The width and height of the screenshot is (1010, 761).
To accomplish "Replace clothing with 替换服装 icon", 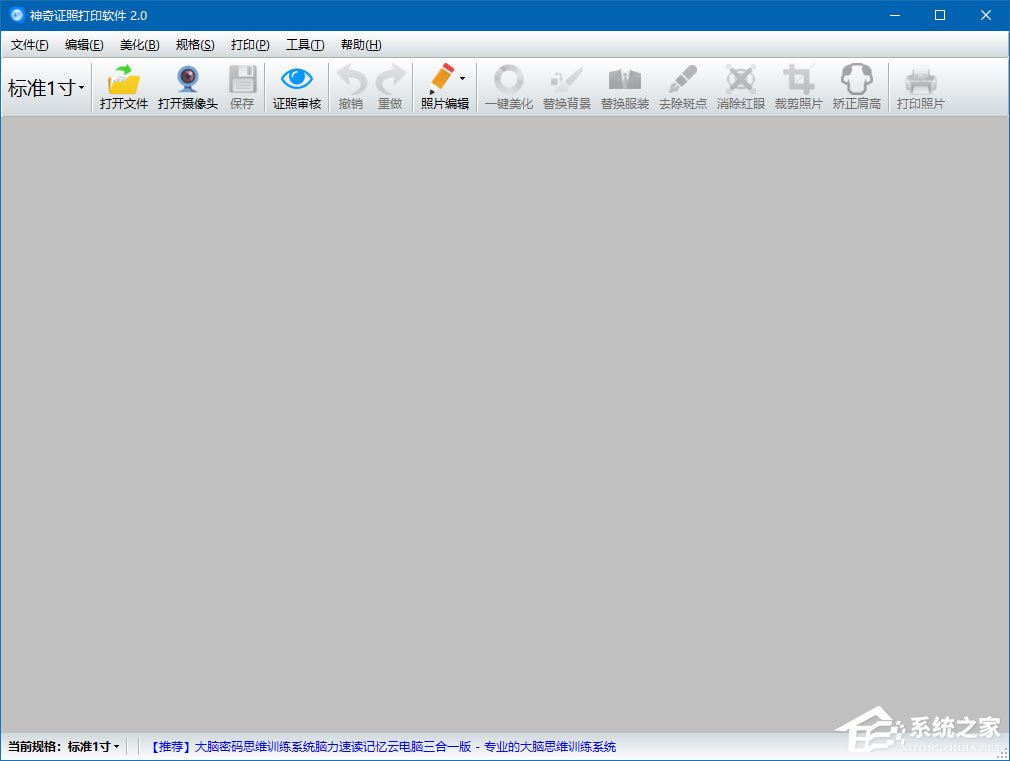I will (624, 87).
